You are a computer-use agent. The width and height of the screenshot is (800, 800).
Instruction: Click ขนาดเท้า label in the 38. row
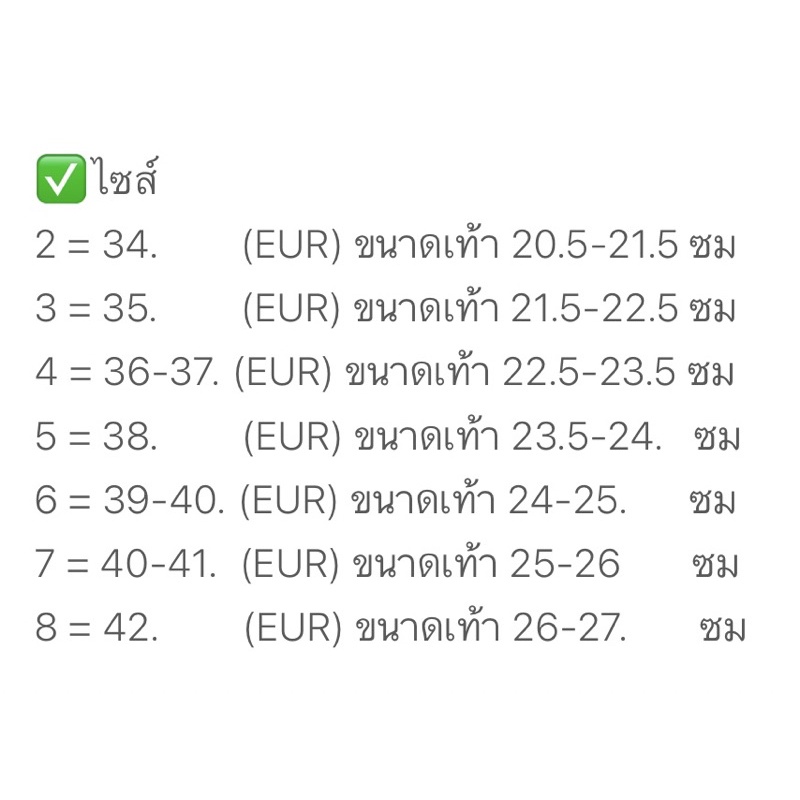427,437
